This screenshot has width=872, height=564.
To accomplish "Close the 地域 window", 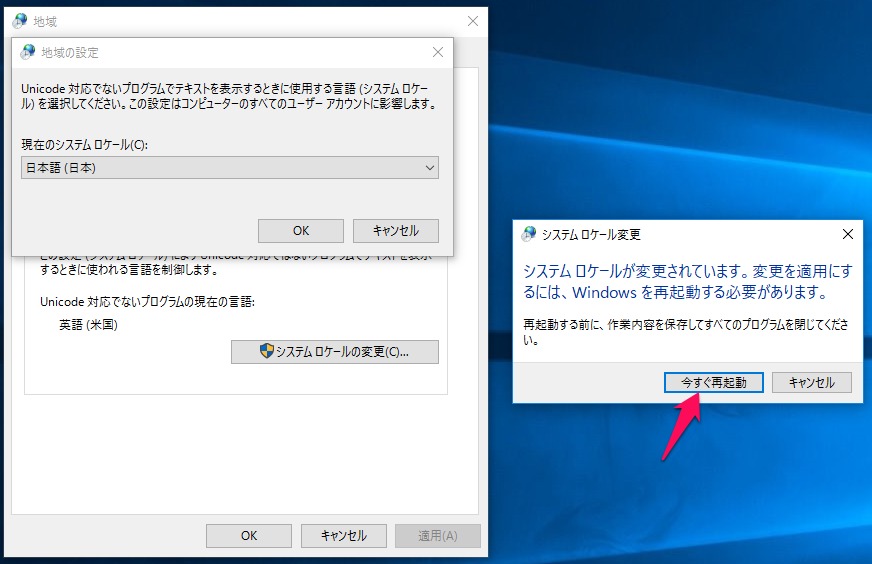I will (x=473, y=21).
